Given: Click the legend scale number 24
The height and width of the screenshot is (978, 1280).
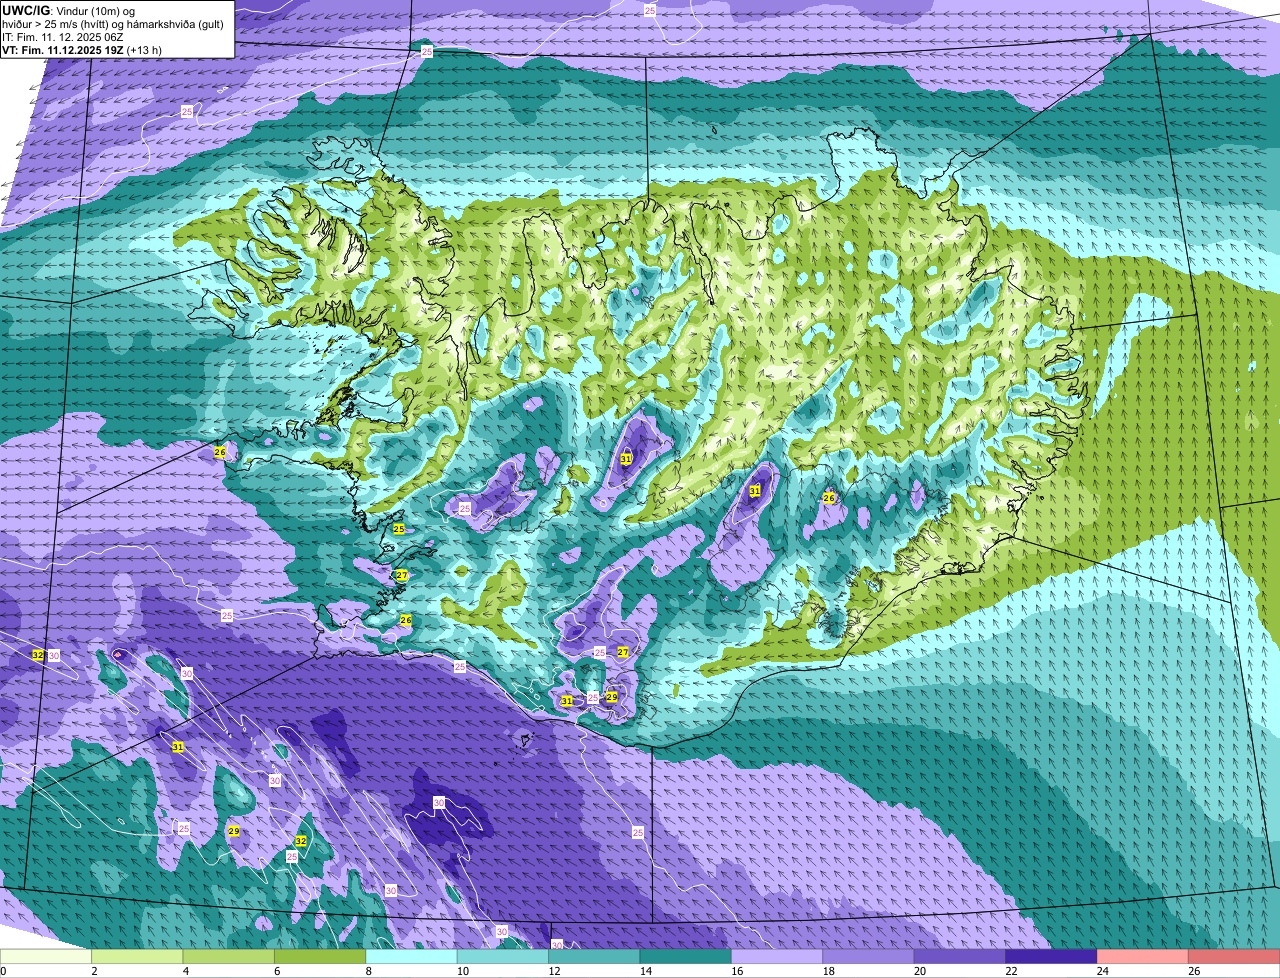Looking at the screenshot, I should click(x=1101, y=971).
